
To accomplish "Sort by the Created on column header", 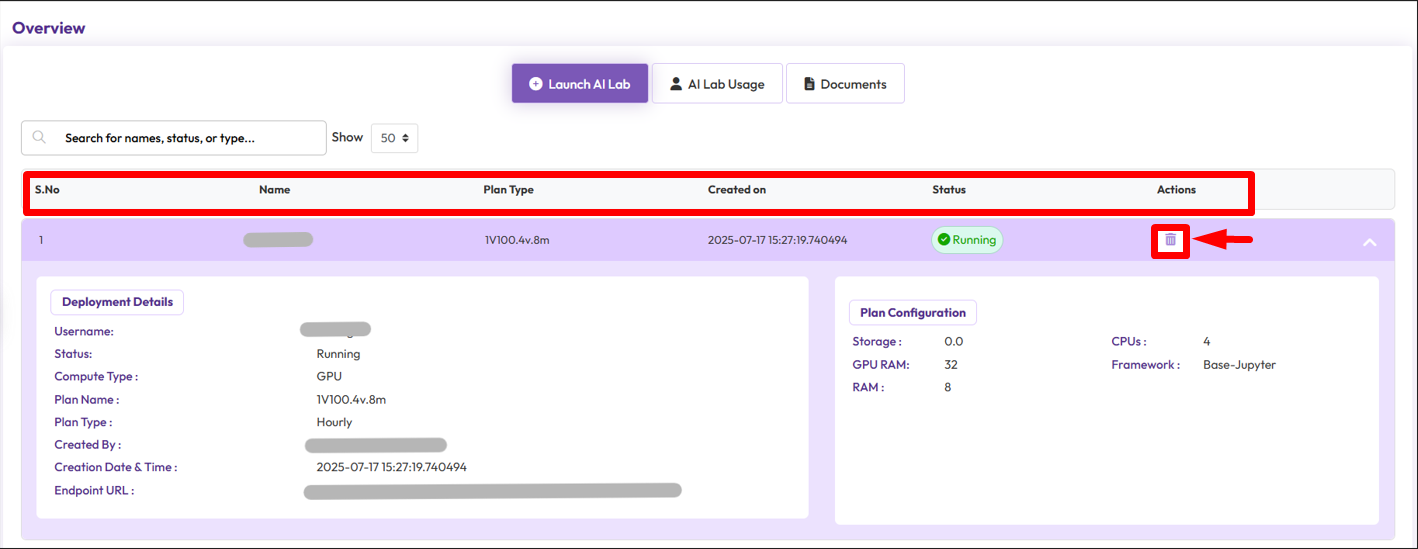I will click(736, 190).
